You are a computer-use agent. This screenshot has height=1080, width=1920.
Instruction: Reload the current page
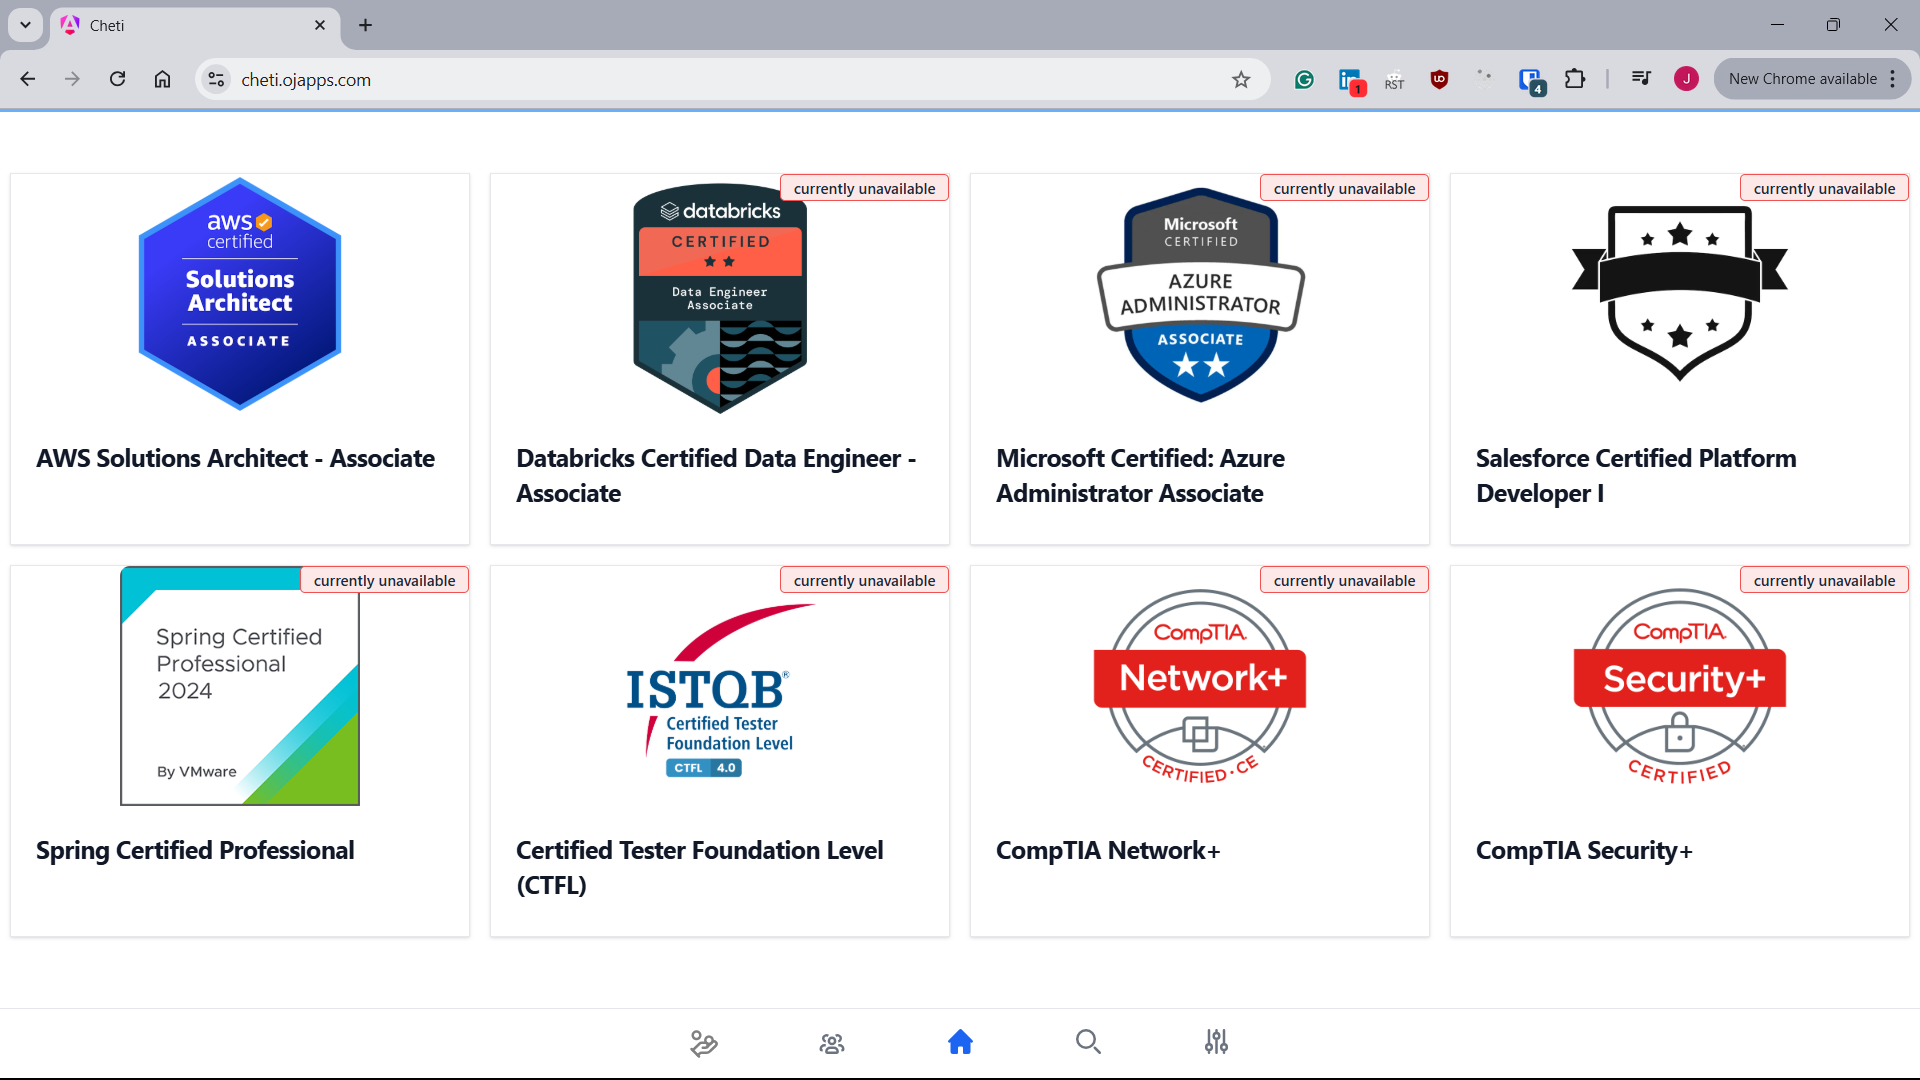[117, 79]
